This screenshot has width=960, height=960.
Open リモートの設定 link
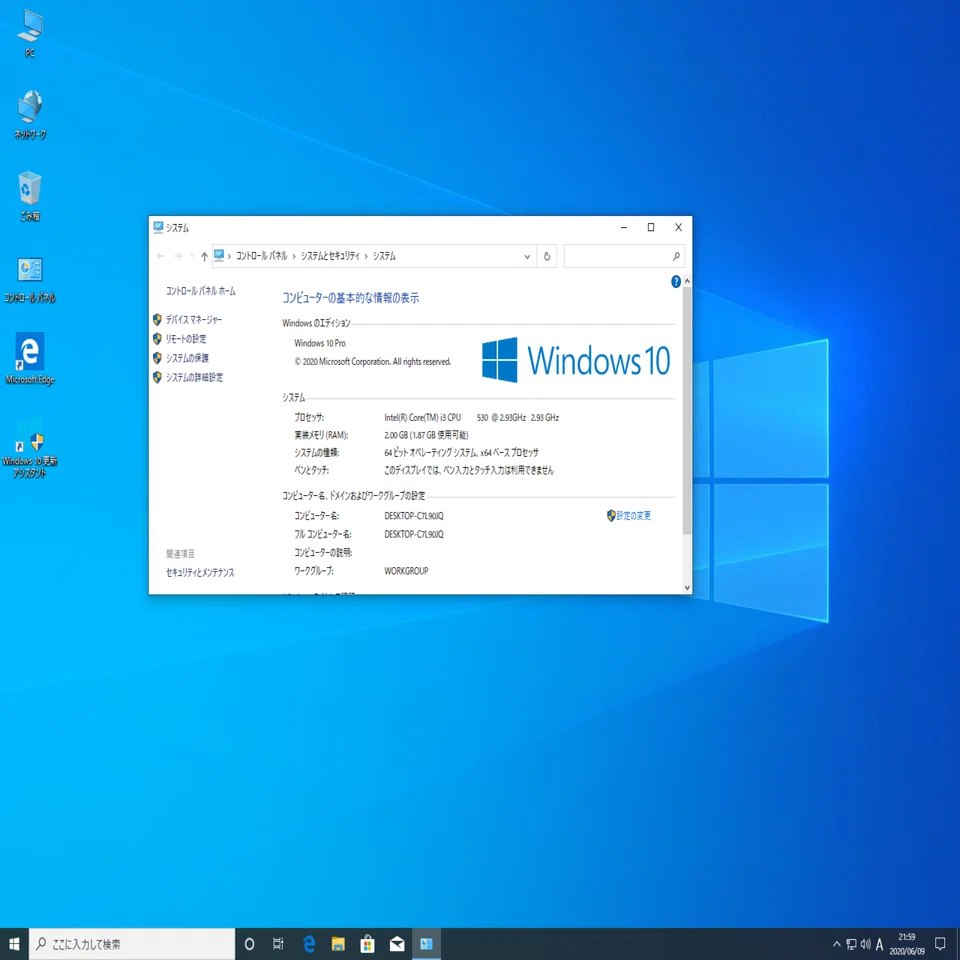186,339
